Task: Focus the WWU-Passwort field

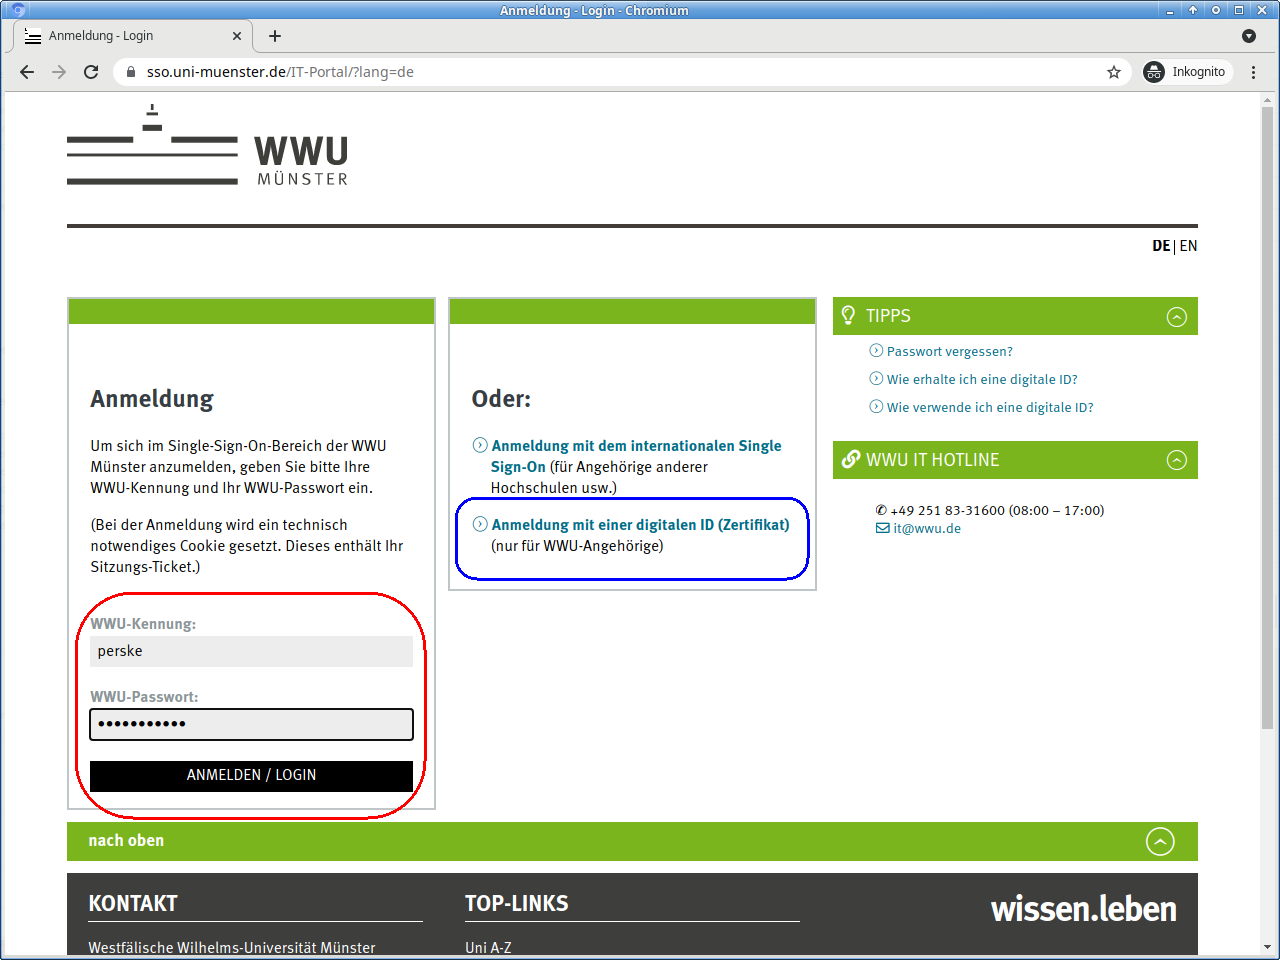Action: tap(251, 725)
